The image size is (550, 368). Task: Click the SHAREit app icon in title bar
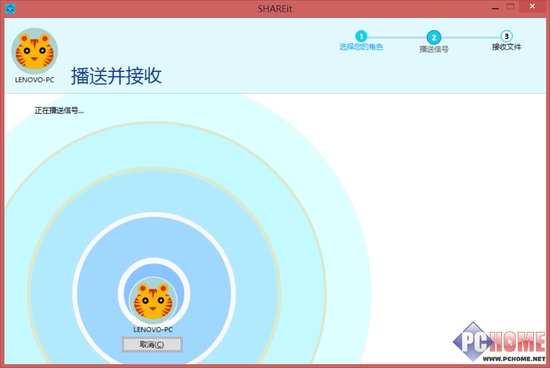click(10, 8)
